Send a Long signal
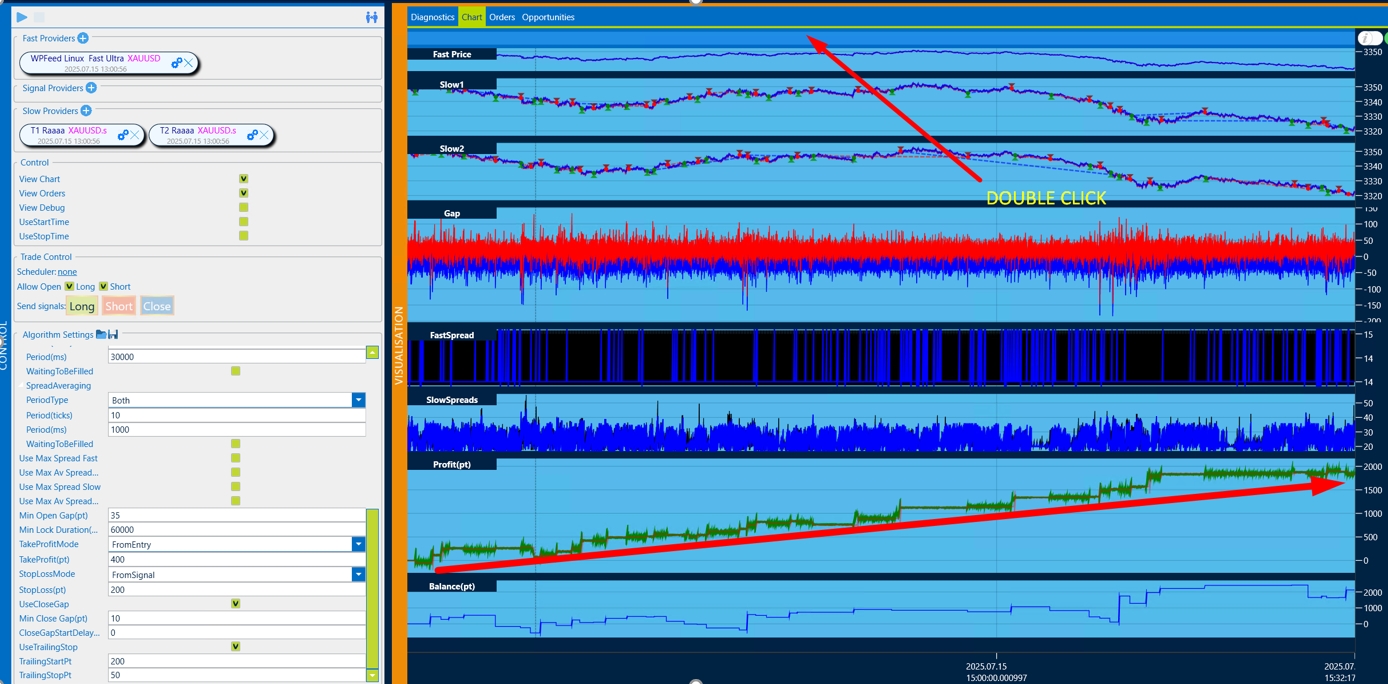This screenshot has height=684, width=1388. click(x=82, y=306)
